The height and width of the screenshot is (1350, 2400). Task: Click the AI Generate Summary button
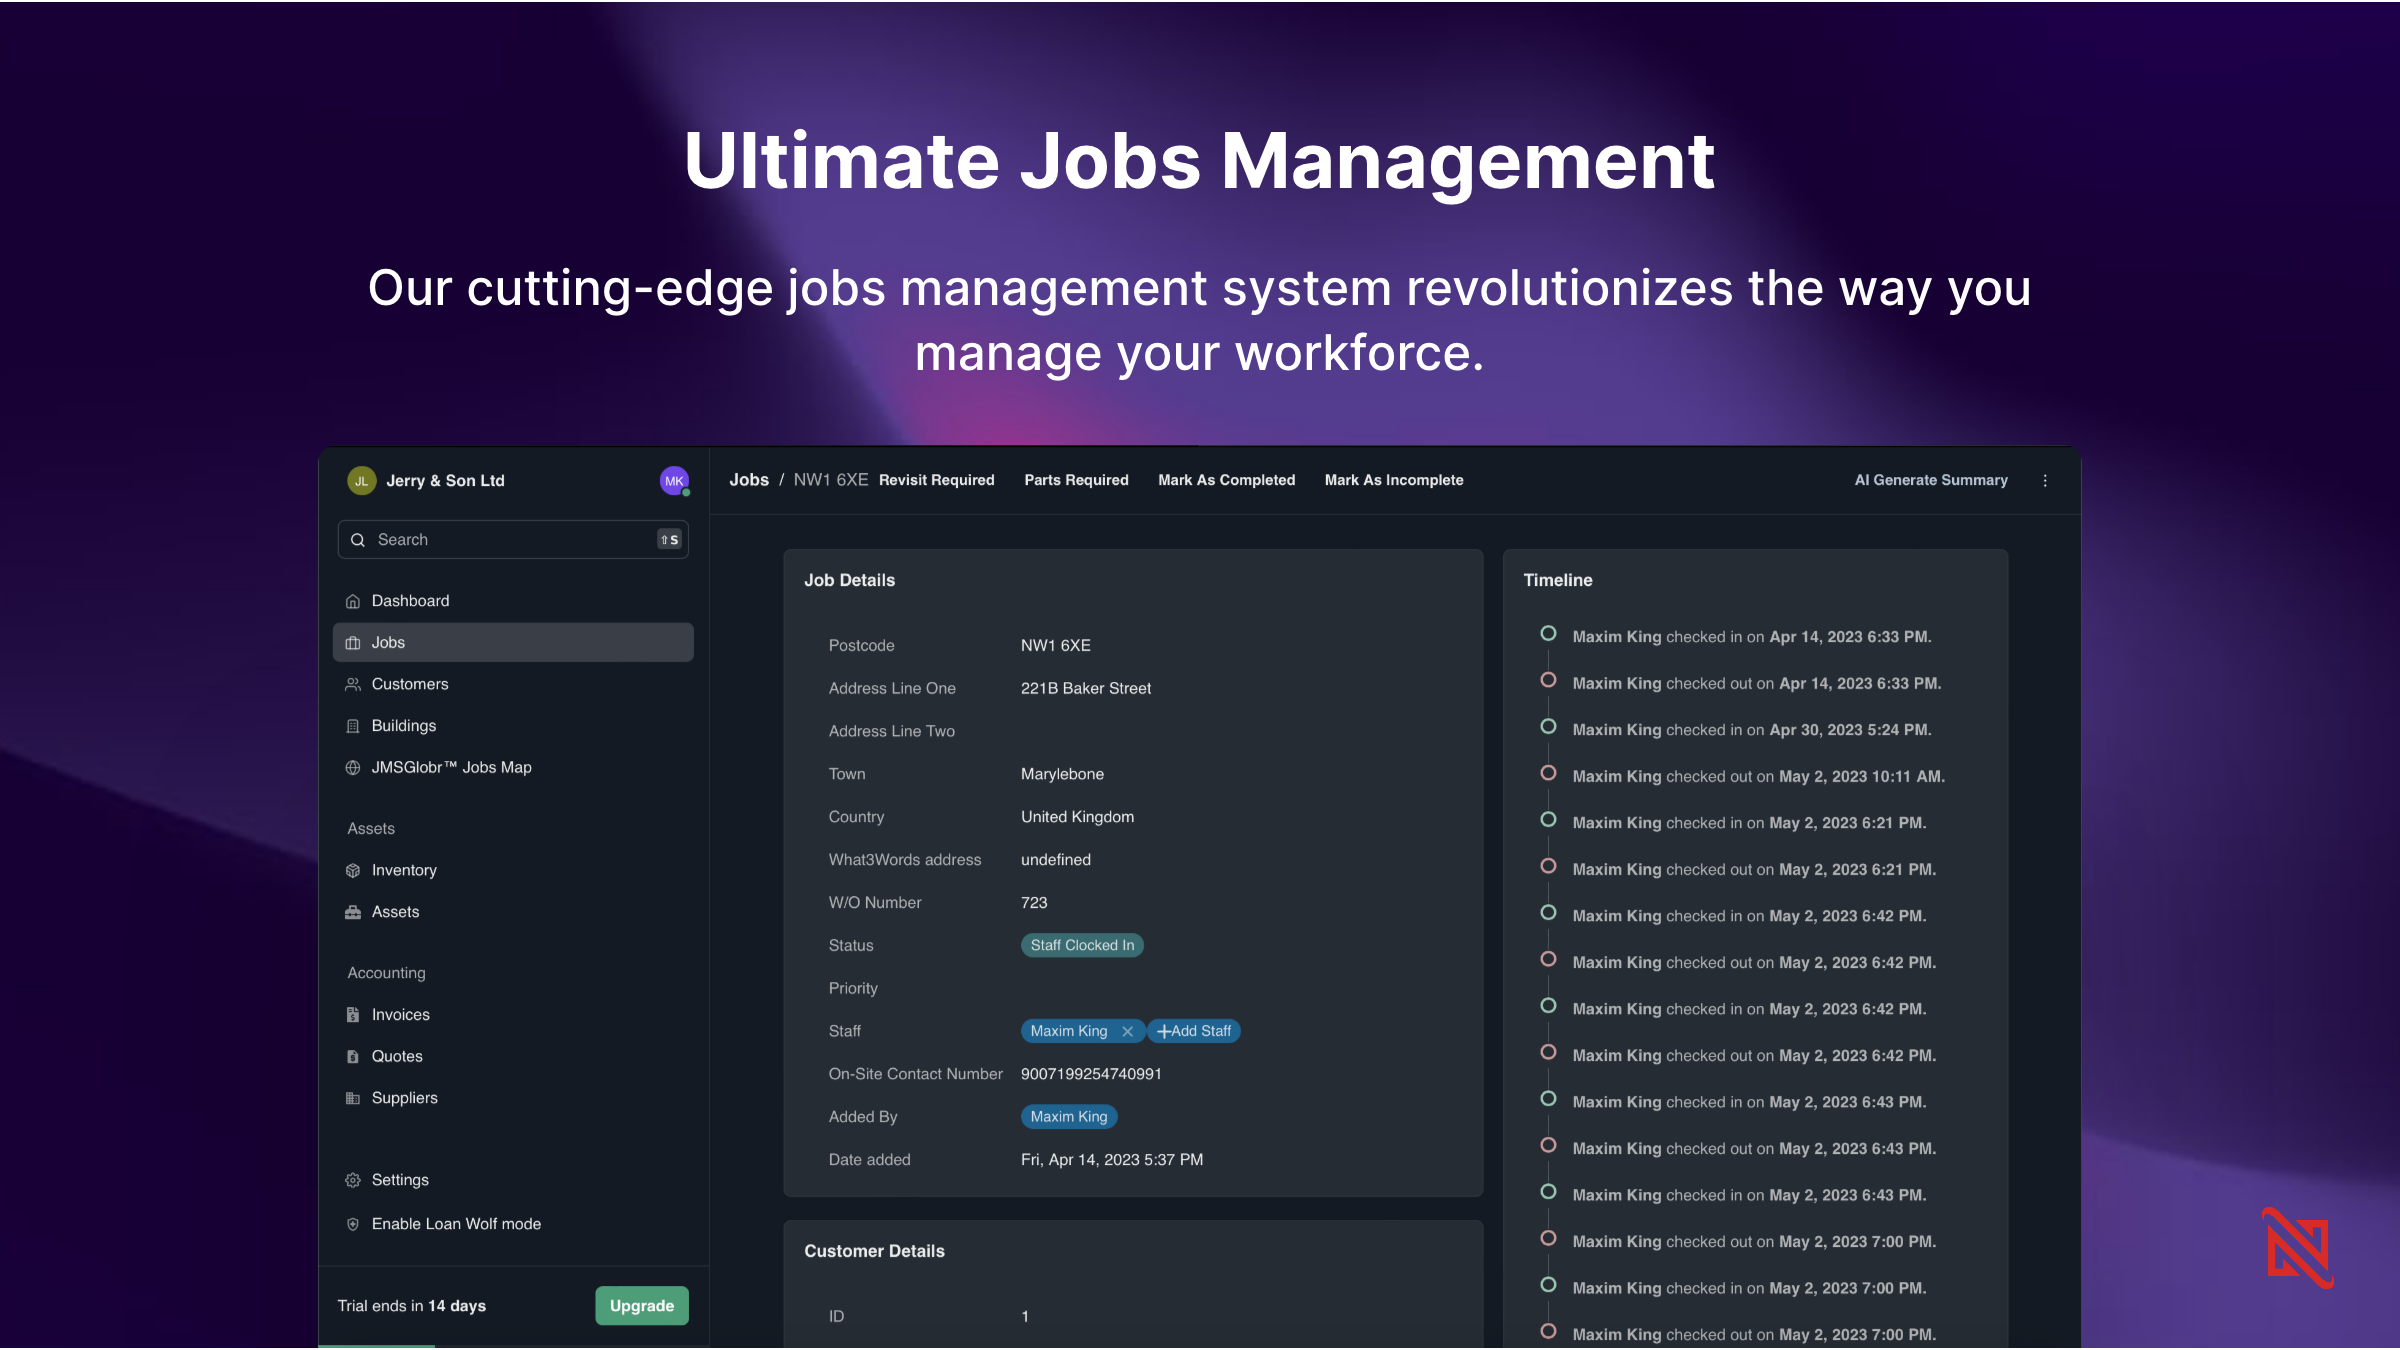1930,480
